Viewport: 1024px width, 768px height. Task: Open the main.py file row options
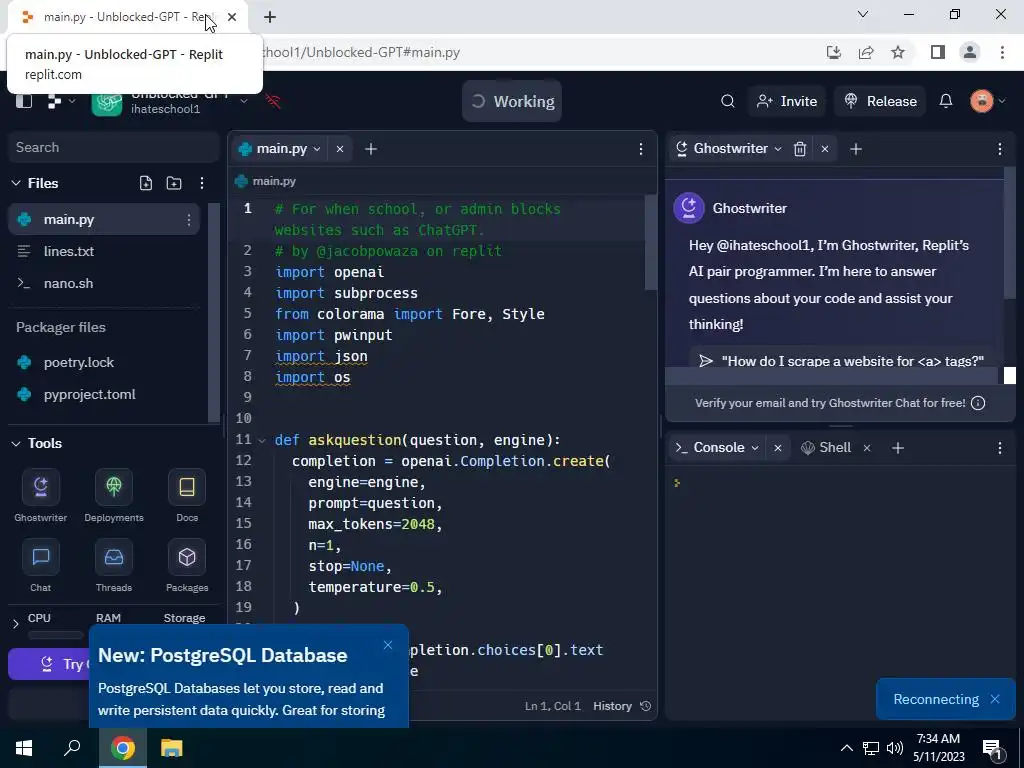point(189,220)
